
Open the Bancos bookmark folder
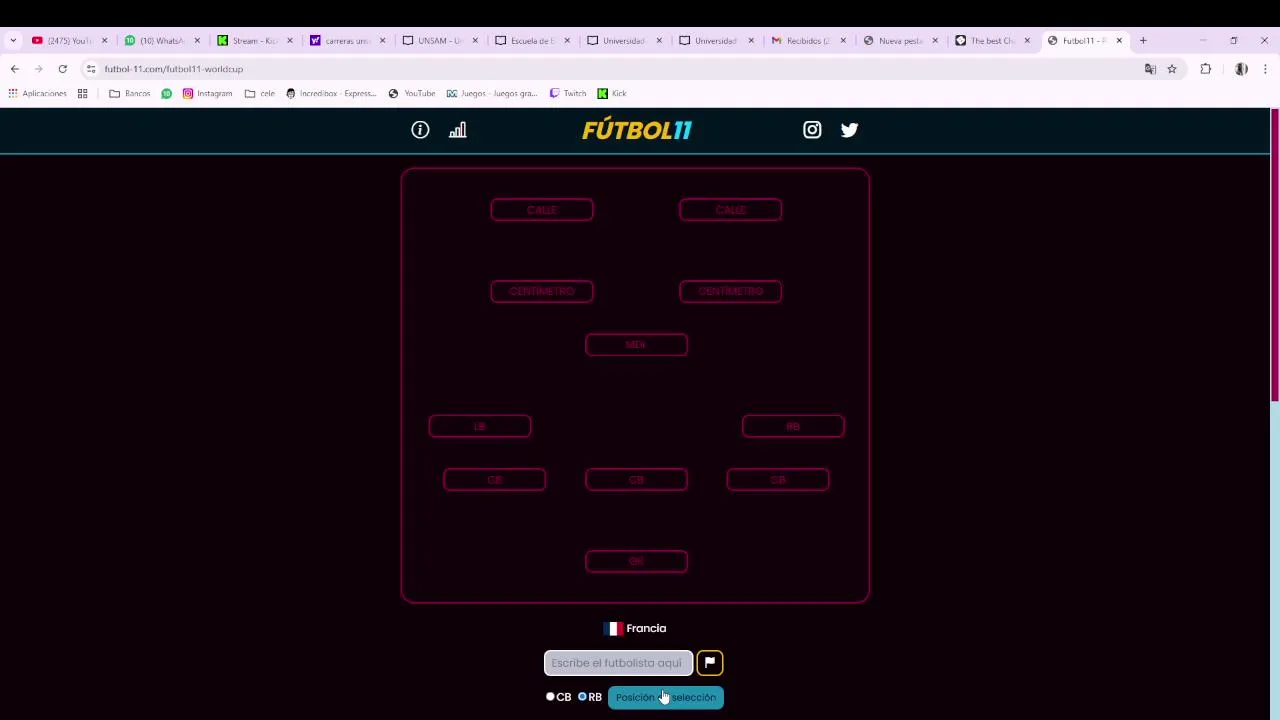(130, 93)
